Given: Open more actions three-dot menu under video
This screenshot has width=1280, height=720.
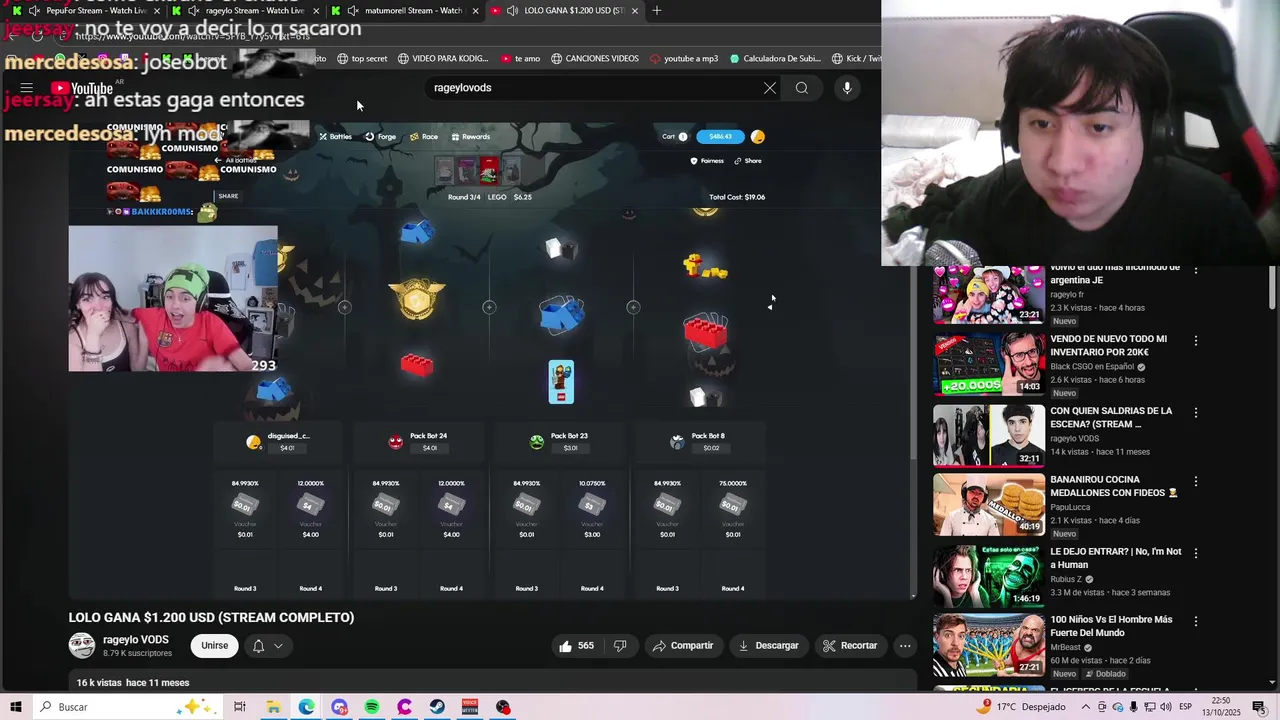Looking at the screenshot, I should coord(905,646).
